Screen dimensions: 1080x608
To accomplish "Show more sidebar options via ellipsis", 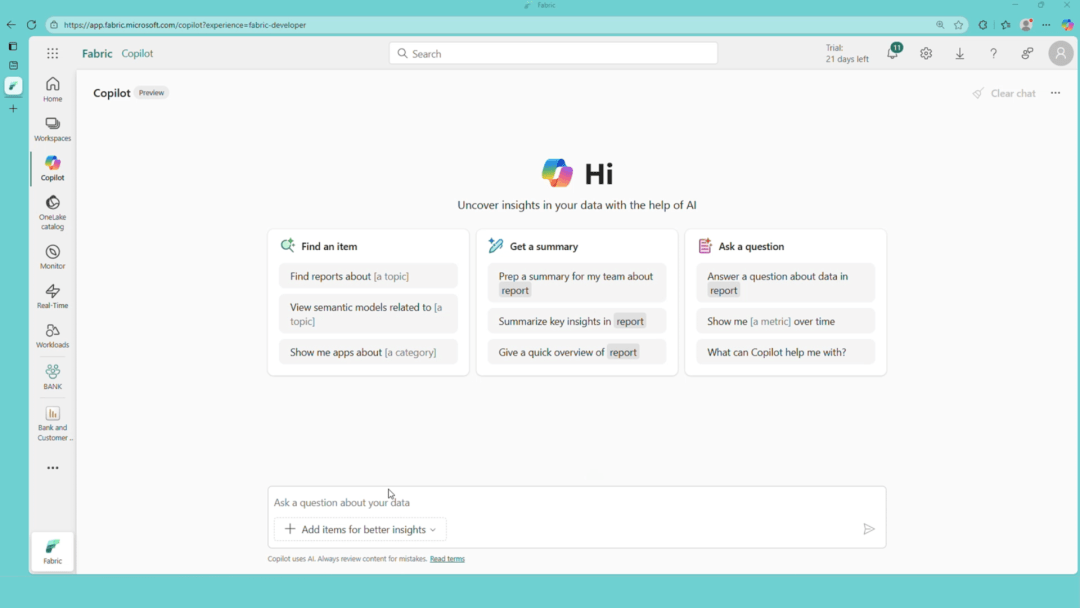I will pos(52,468).
